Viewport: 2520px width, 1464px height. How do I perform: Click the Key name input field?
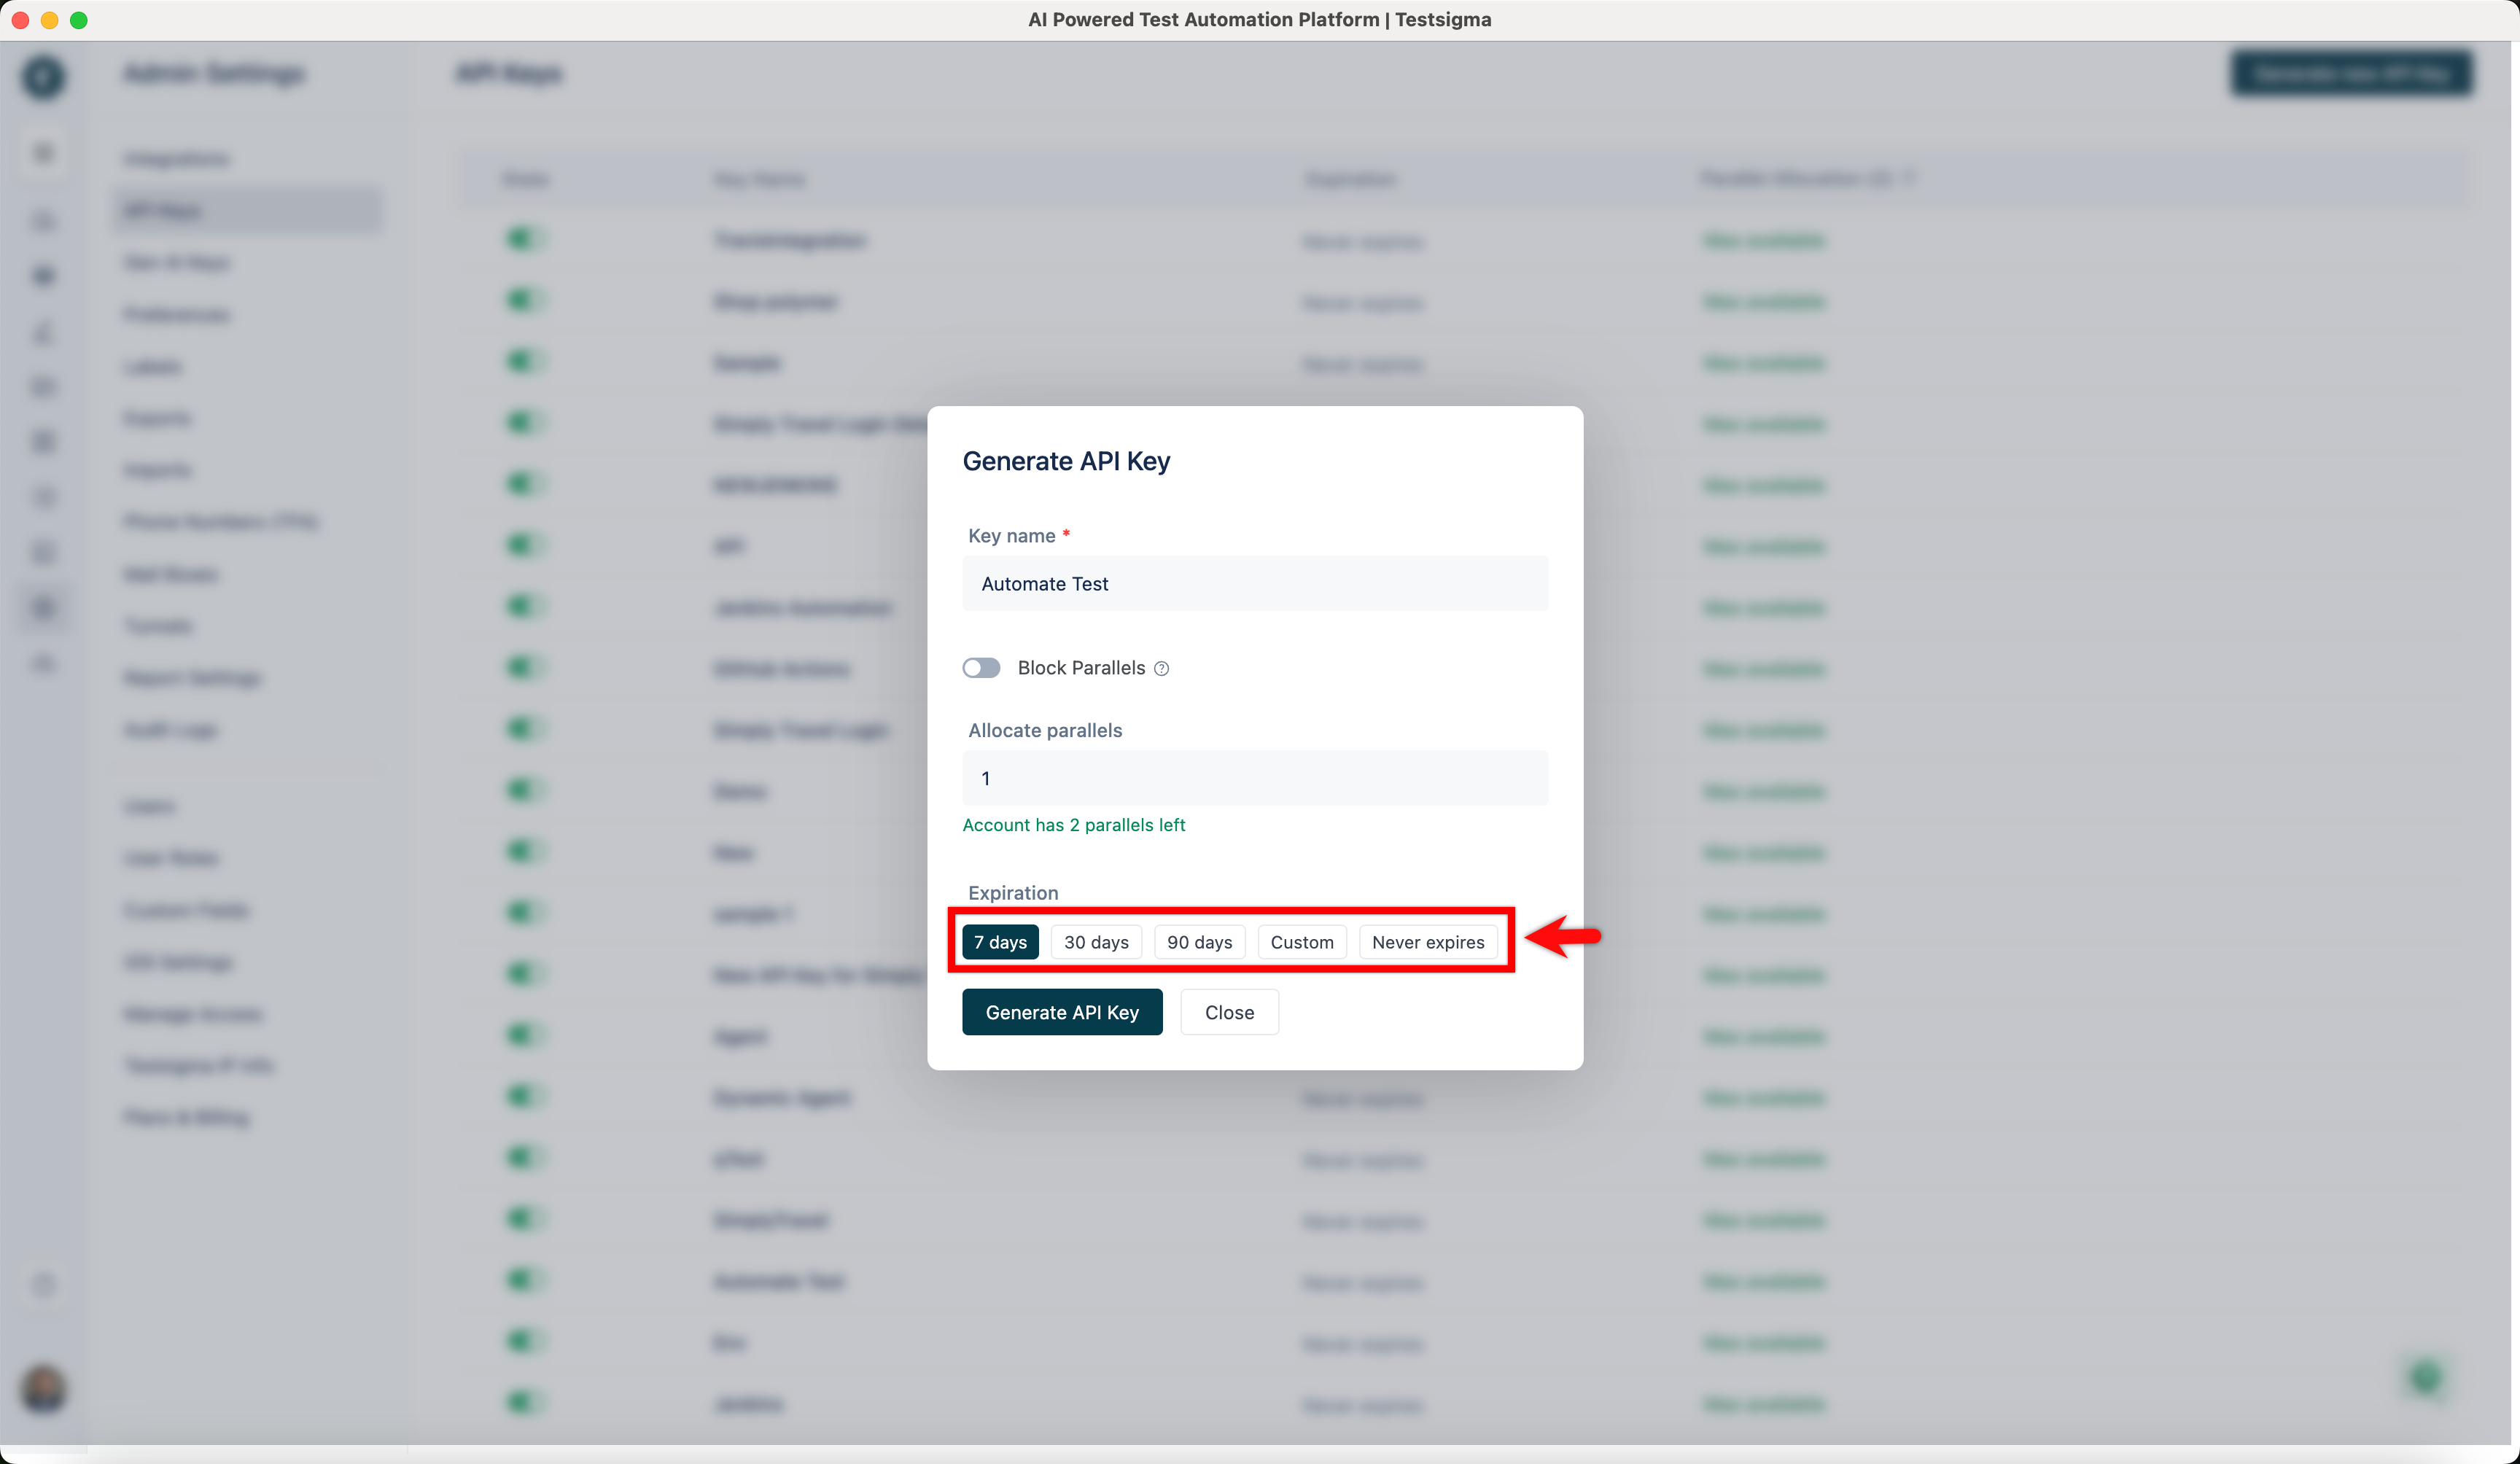pyautogui.click(x=1254, y=584)
